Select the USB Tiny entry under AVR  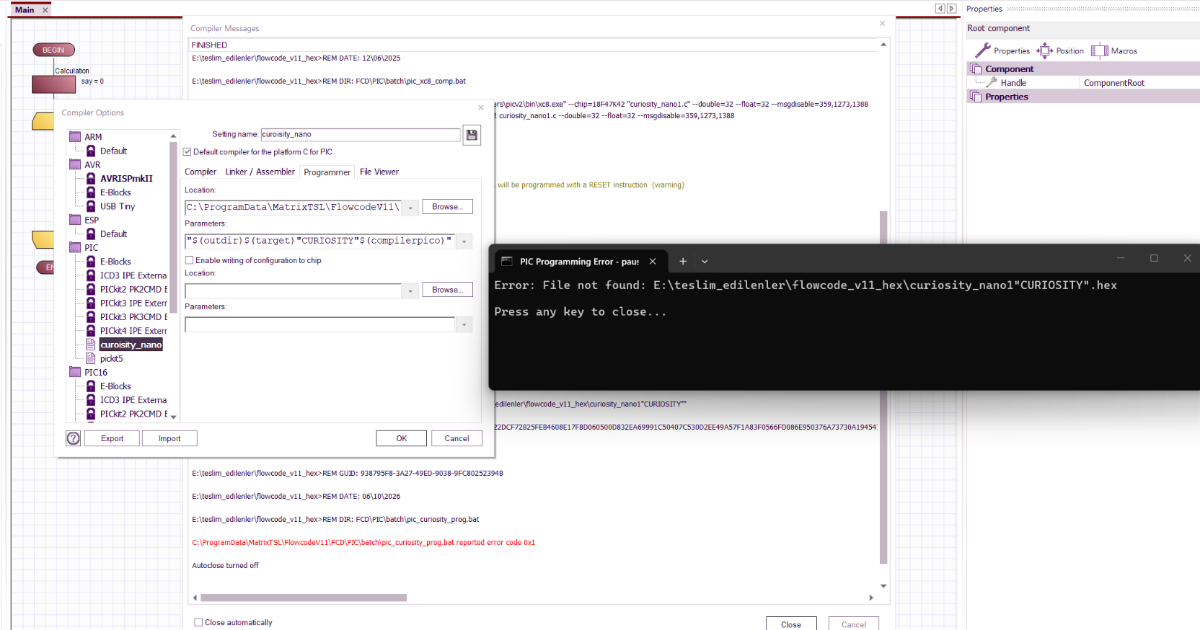pyautogui.click(x=116, y=206)
